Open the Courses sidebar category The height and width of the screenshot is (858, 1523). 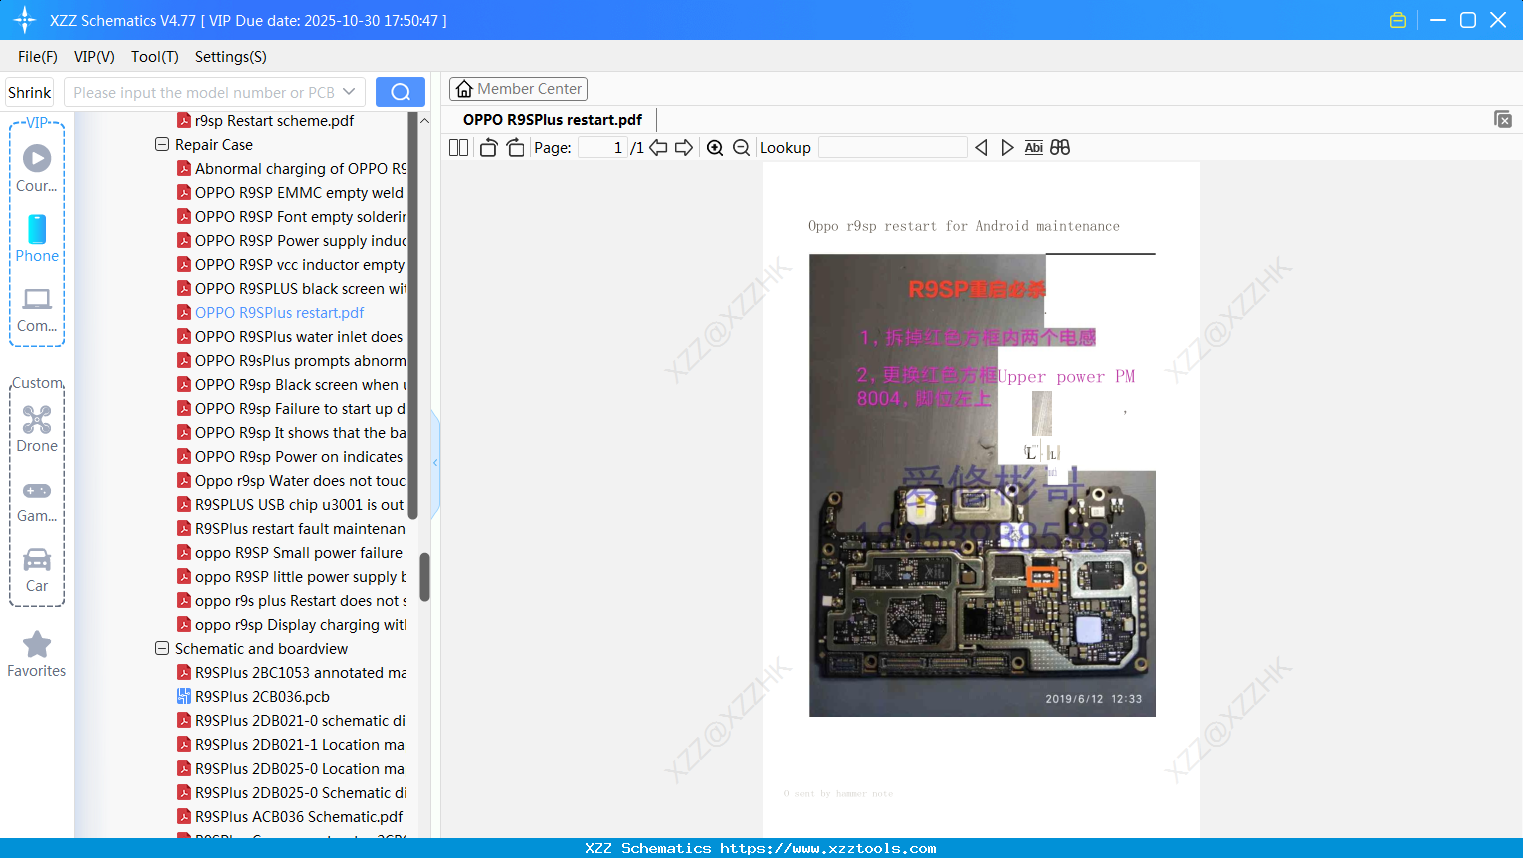[37, 169]
